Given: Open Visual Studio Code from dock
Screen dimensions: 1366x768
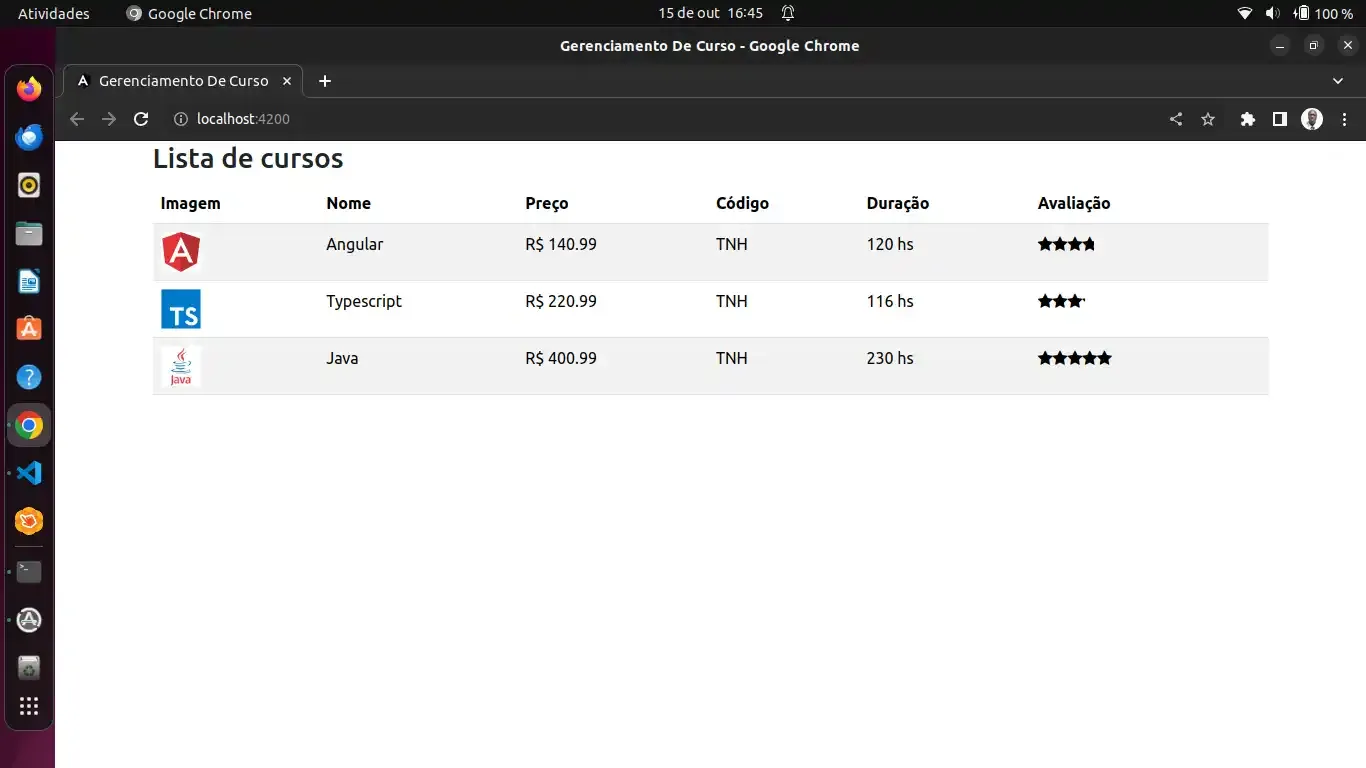Looking at the screenshot, I should pos(29,473).
